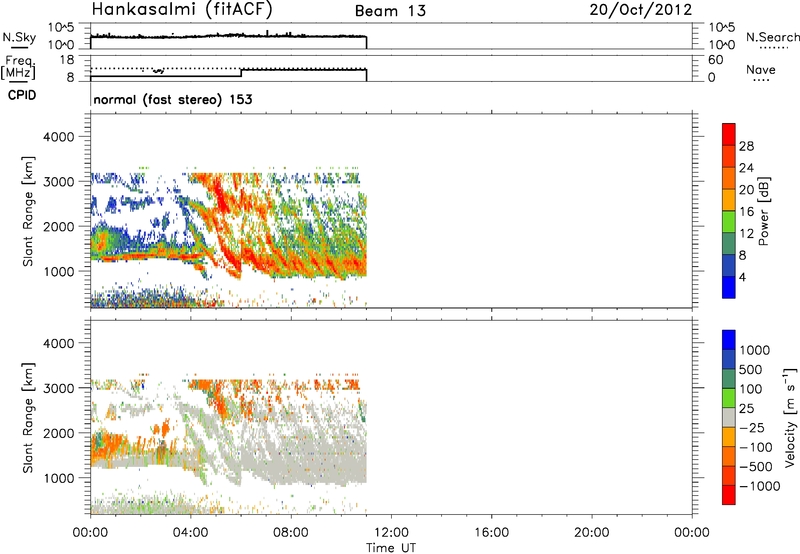
Task: Click velocity colorbar tick value -1000
Action: [759, 486]
